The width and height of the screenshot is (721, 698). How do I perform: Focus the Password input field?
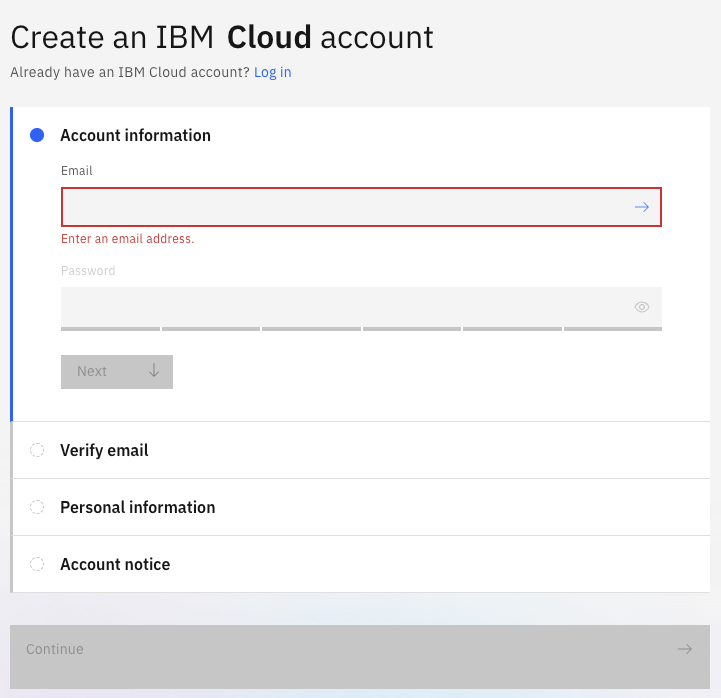[x=361, y=307]
